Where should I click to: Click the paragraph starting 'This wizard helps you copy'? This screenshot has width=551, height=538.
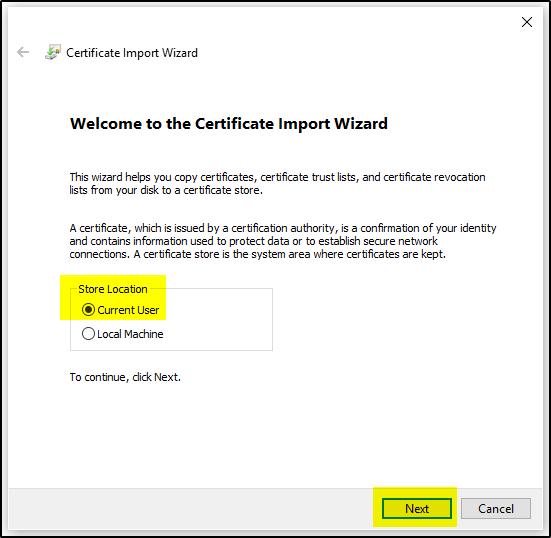277,183
